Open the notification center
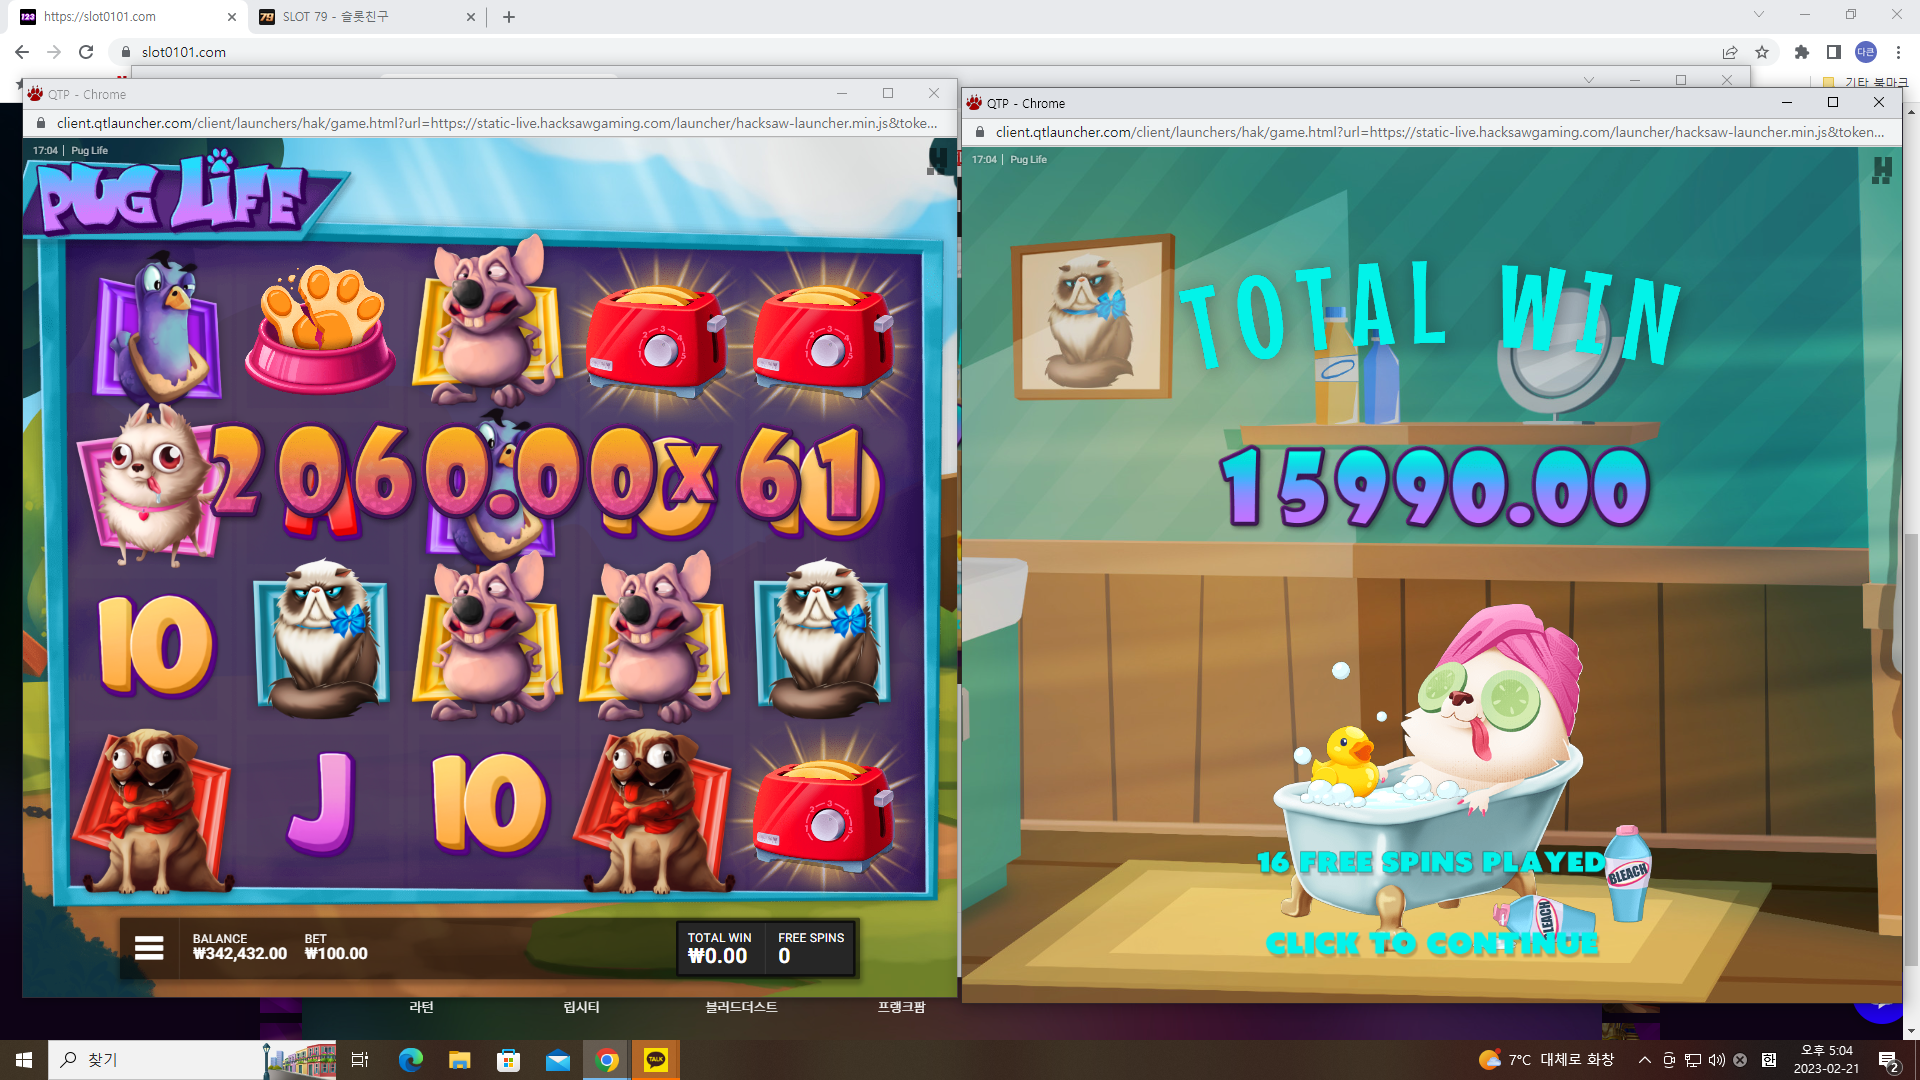1920x1080 pixels. tap(1888, 1060)
